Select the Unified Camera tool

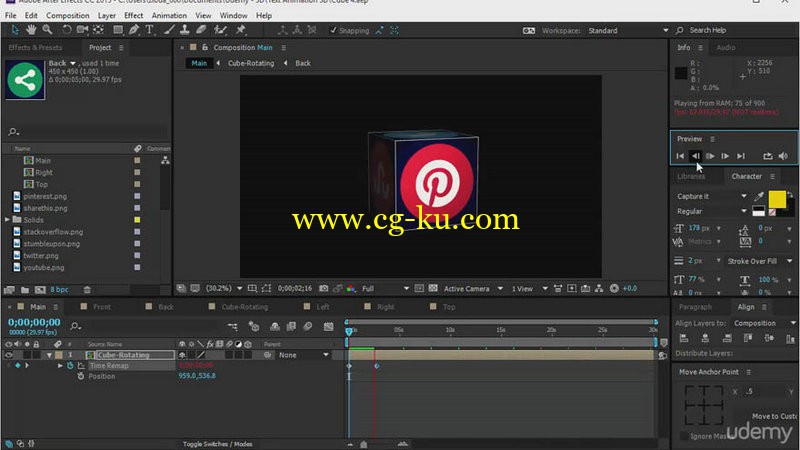pos(82,30)
